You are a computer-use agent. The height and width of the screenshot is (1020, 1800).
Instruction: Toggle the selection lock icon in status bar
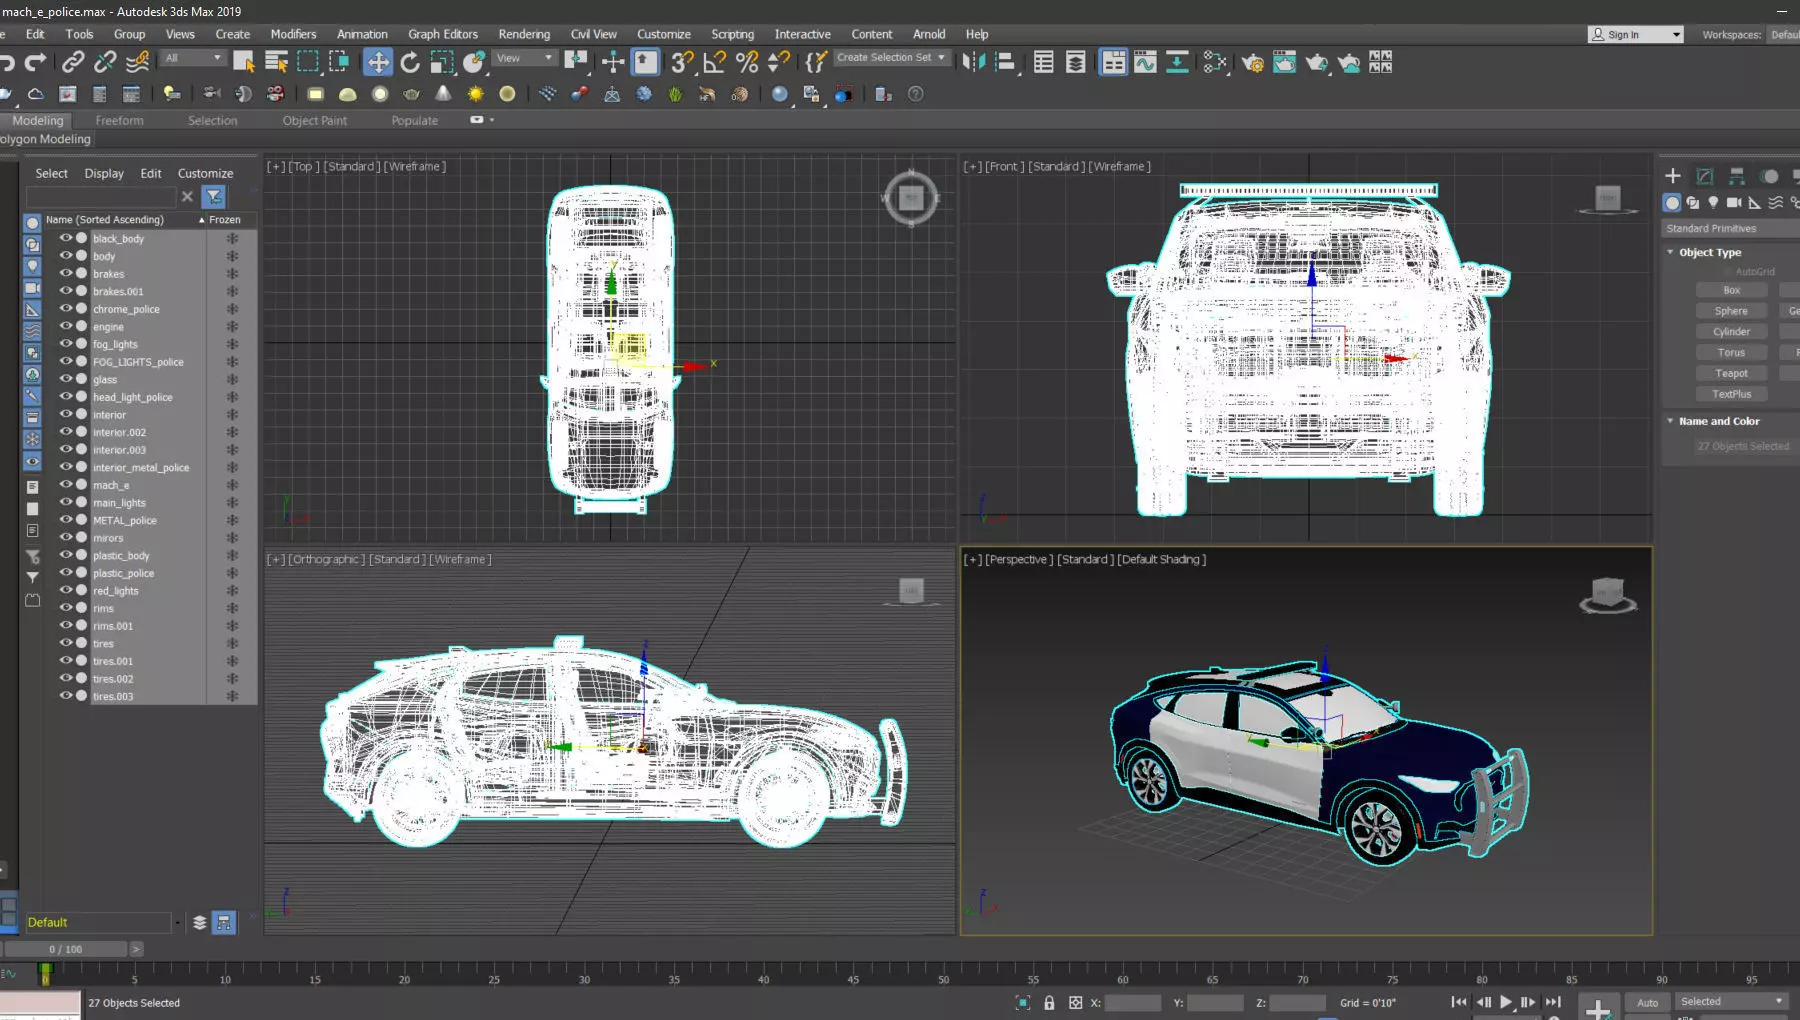coord(1049,1002)
